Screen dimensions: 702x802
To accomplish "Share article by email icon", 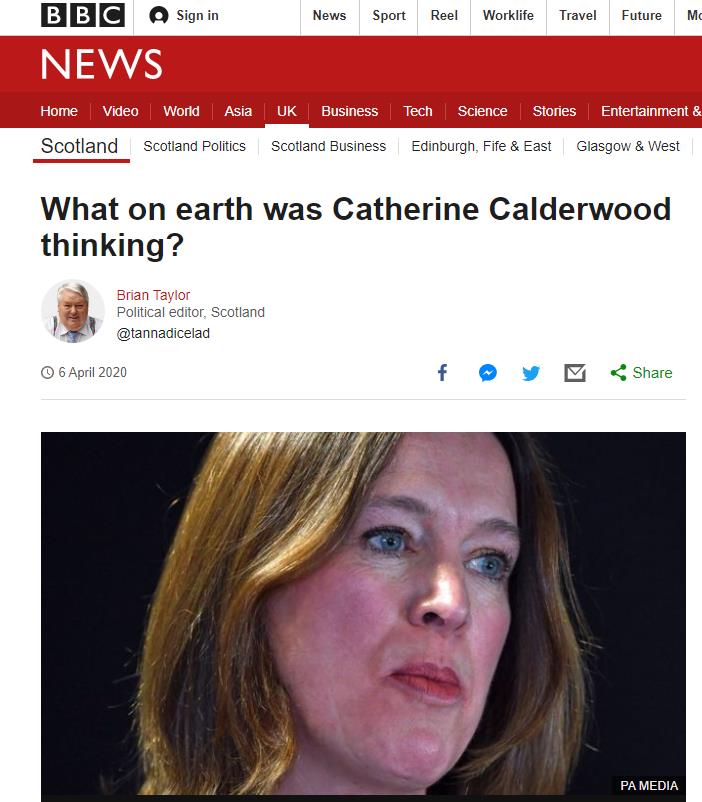I will [575, 373].
